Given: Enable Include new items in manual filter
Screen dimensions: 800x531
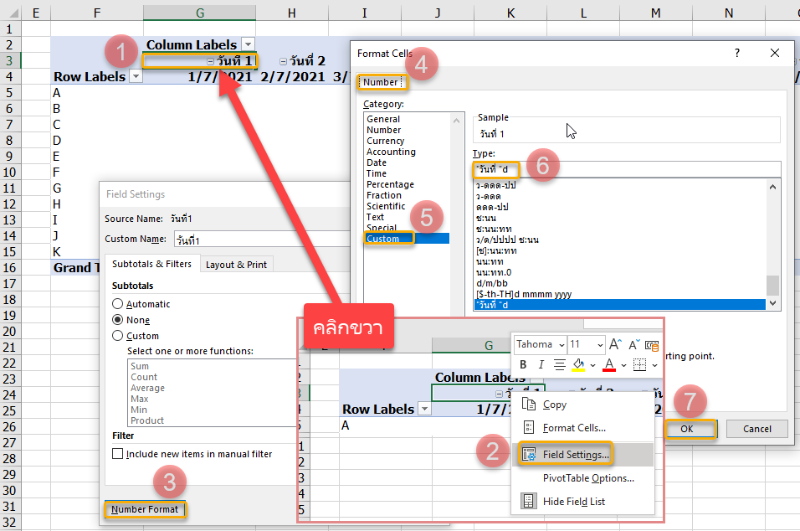Looking at the screenshot, I should click(x=119, y=454).
